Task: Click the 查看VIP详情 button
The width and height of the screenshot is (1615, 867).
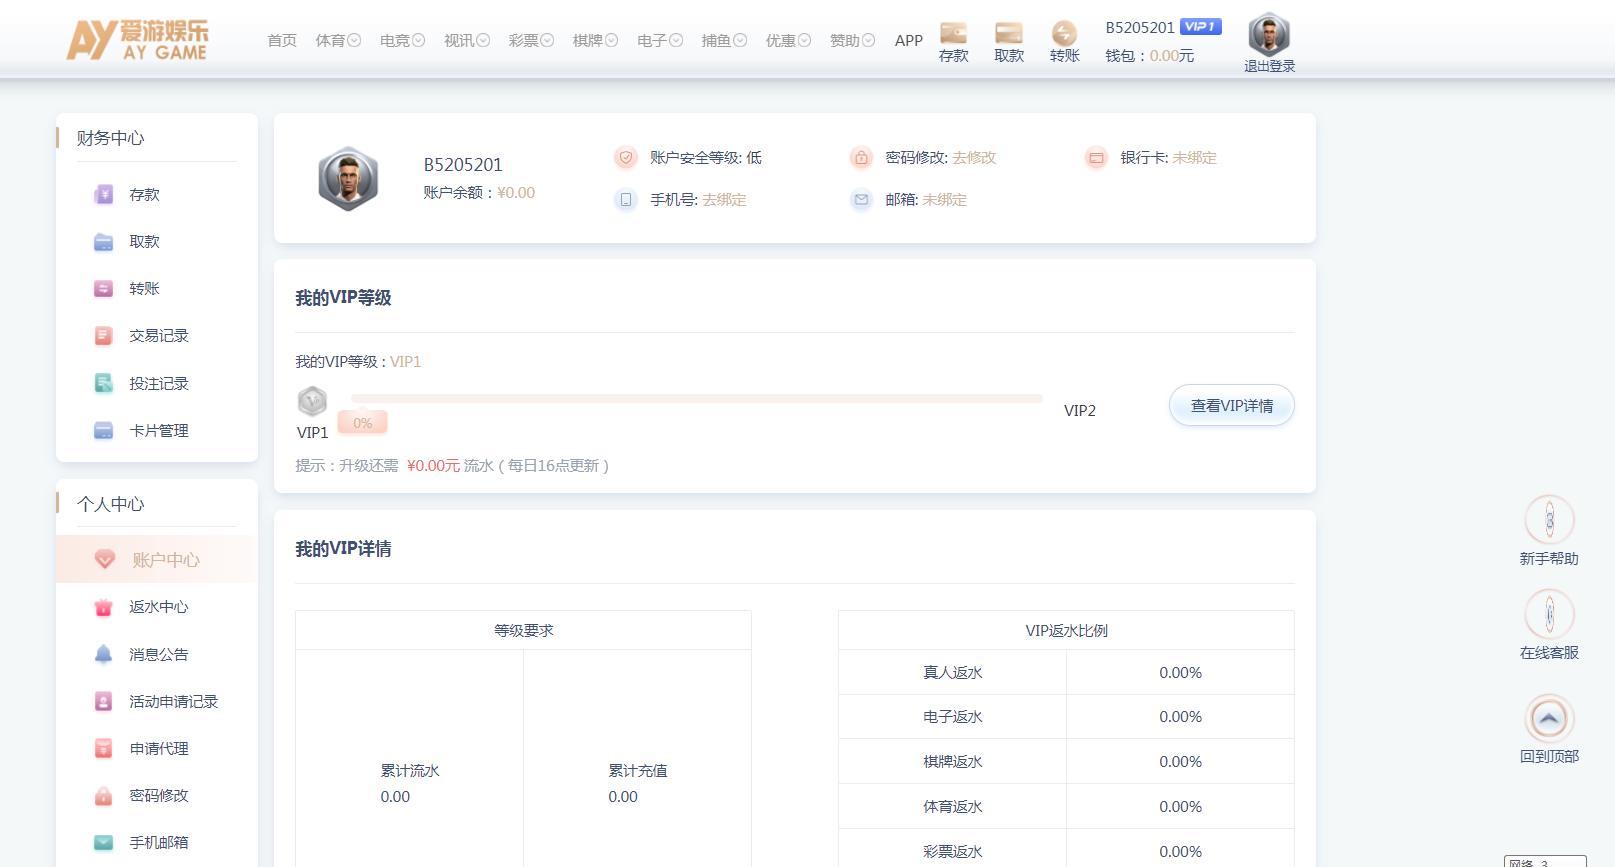Action: [1231, 406]
